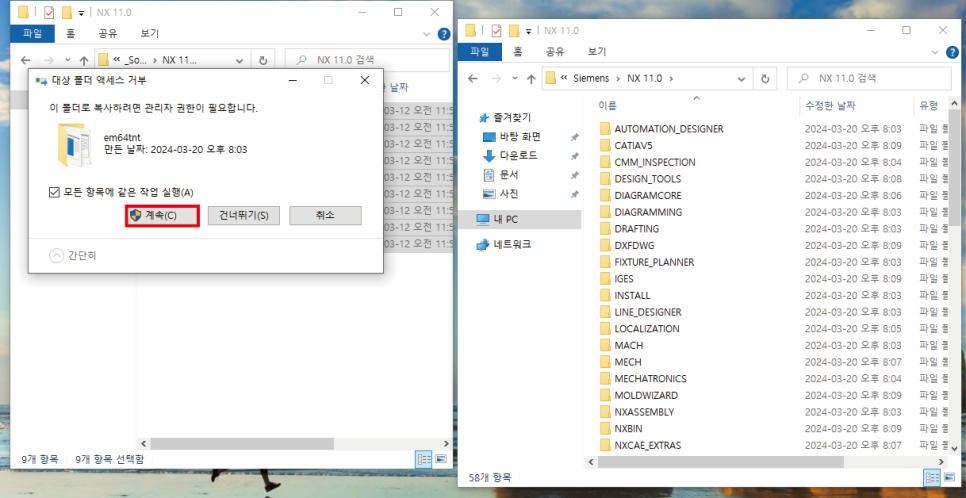Open 파일 tab in right window

point(481,51)
